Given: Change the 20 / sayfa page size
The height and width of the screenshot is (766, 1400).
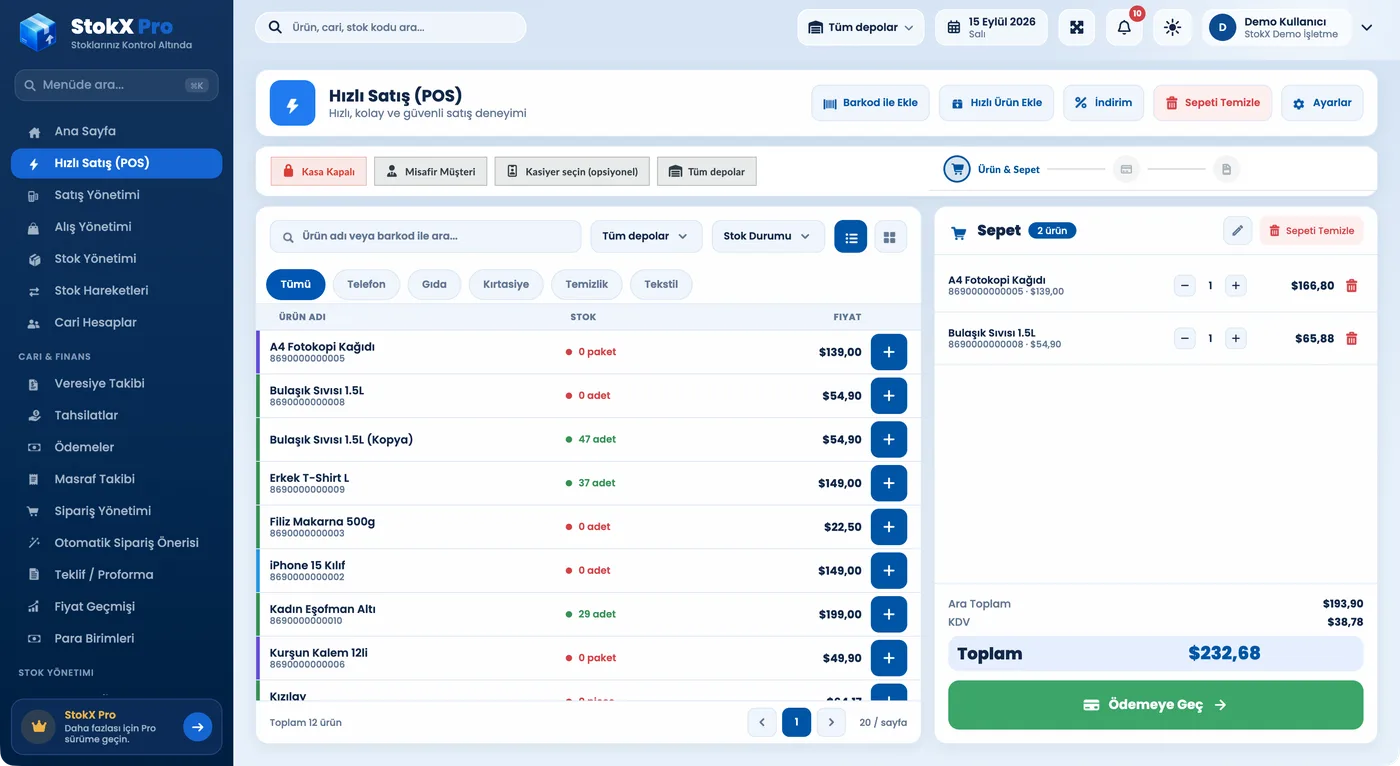Looking at the screenshot, I should click(x=883, y=722).
